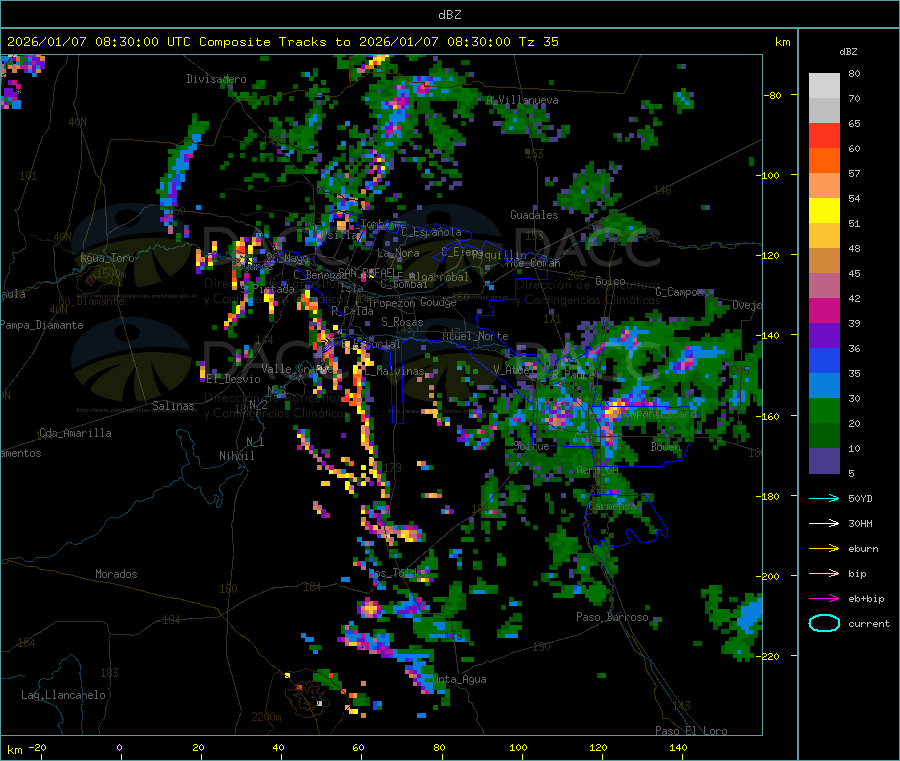The height and width of the screenshot is (761, 900).
Task: Select the dark purple 10 dBZ swatch
Action: (824, 461)
